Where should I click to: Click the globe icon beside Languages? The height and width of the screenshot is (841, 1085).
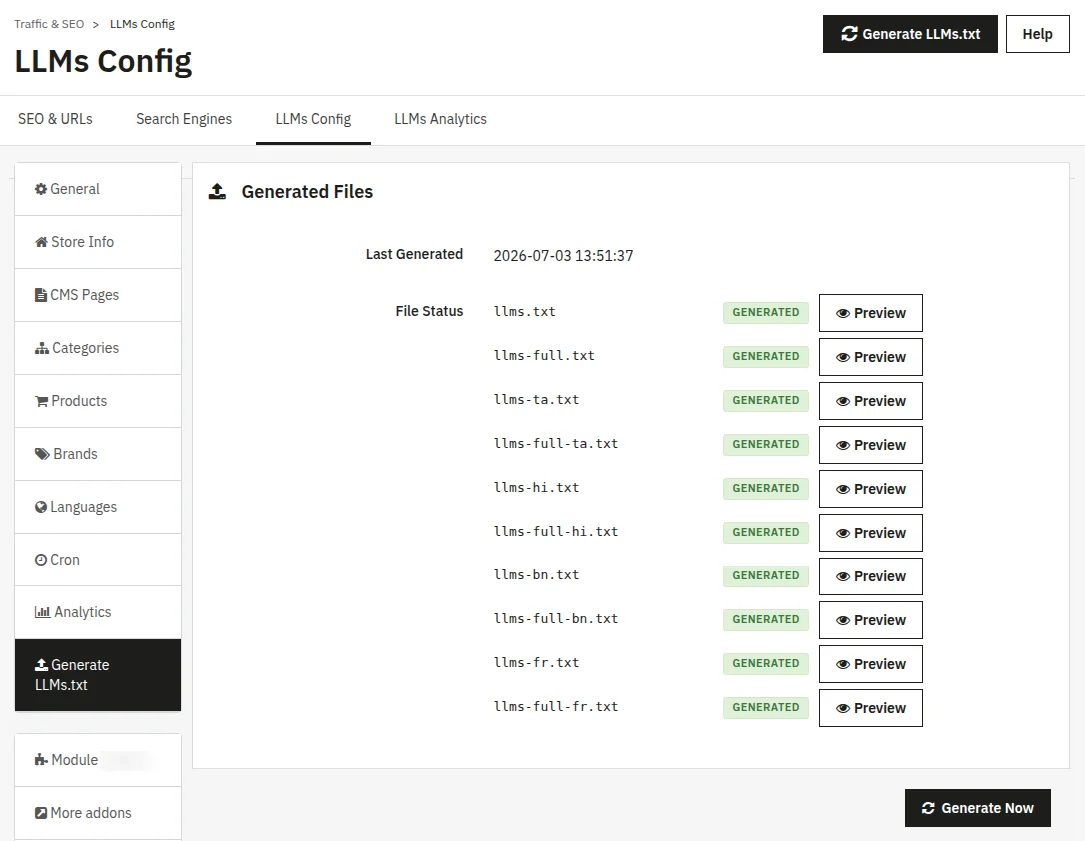click(41, 507)
